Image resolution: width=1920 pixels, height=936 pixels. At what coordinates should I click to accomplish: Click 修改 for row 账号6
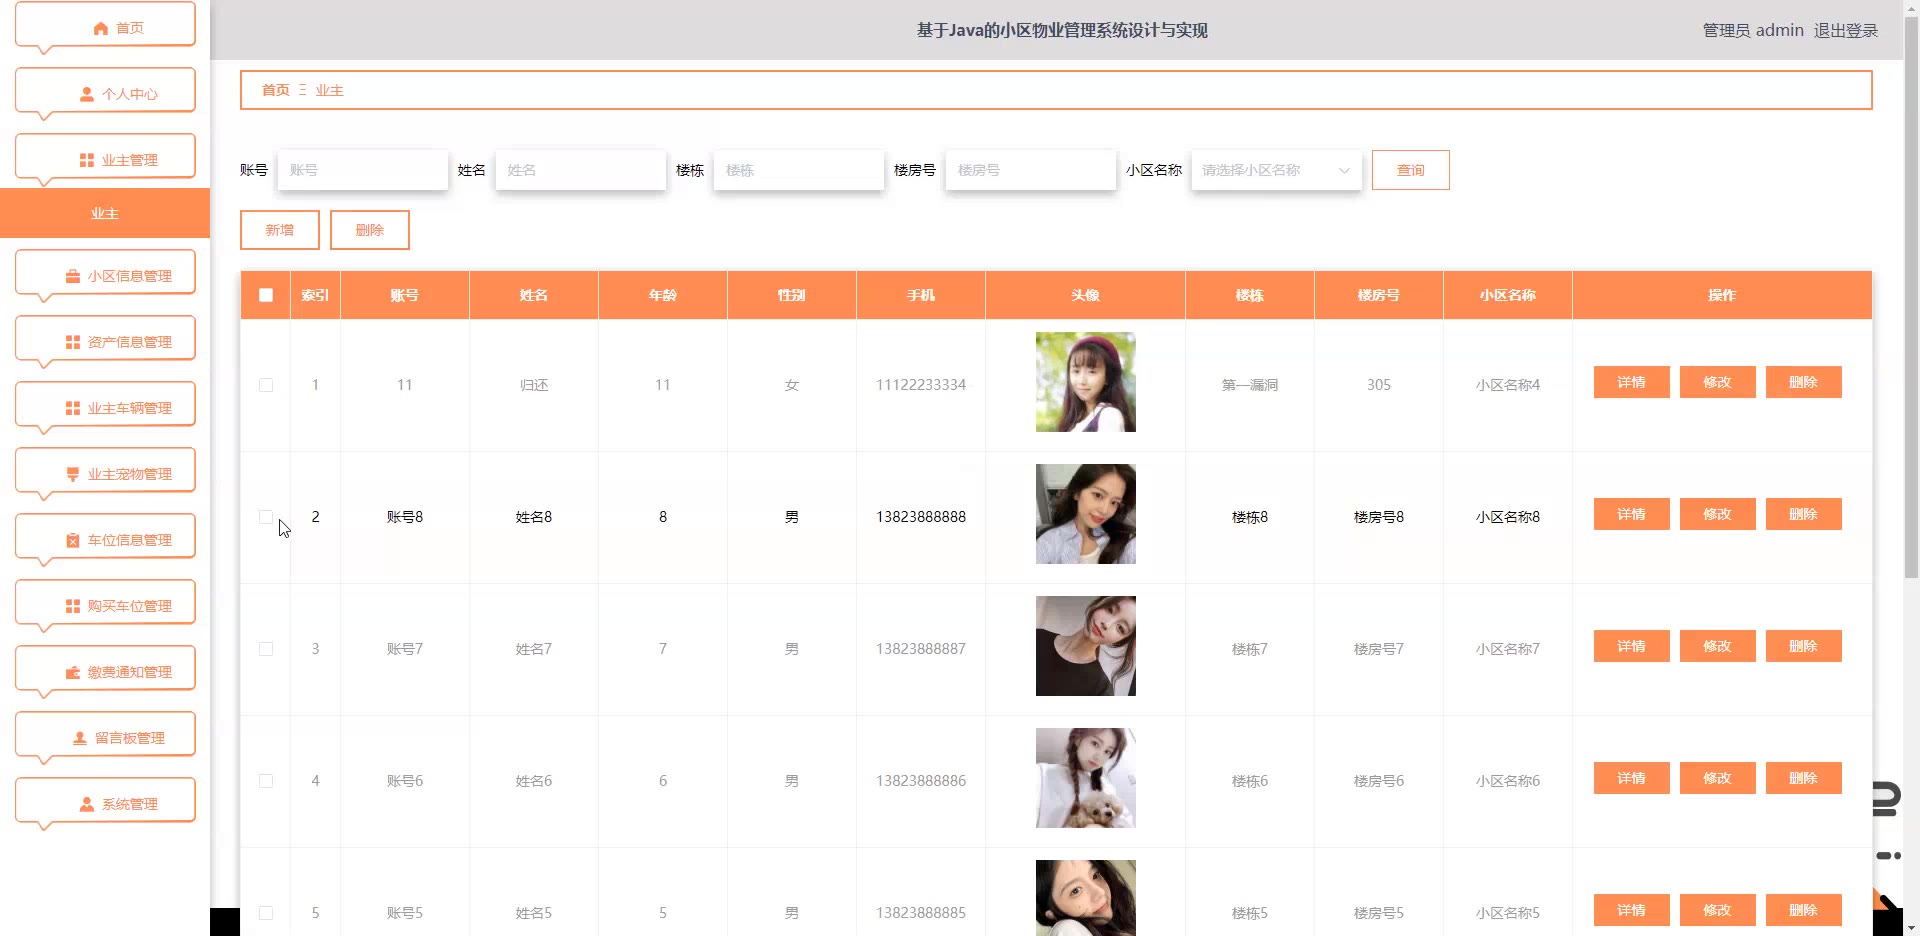click(1717, 778)
